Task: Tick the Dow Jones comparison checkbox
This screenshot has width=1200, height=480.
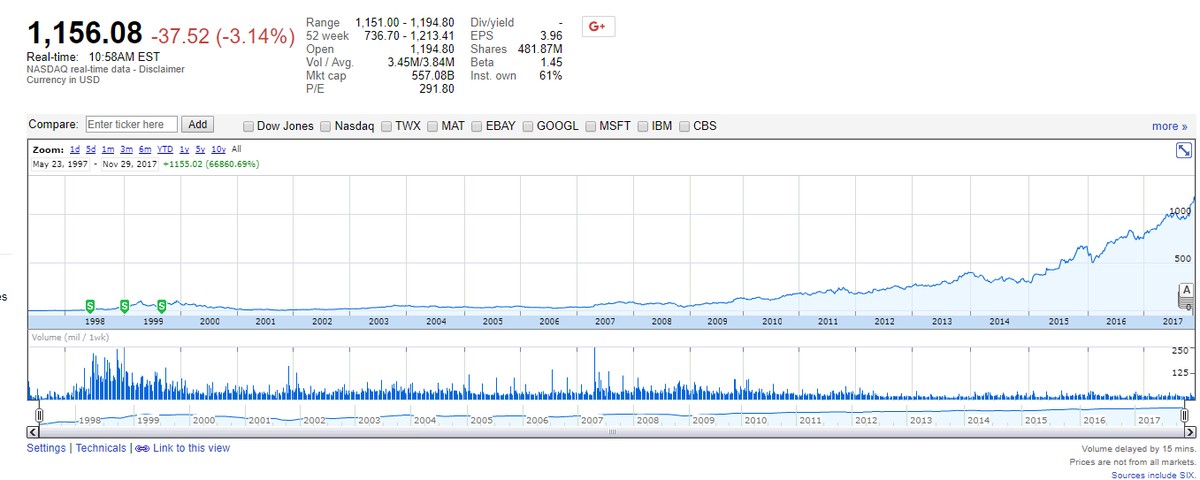Action: click(249, 126)
